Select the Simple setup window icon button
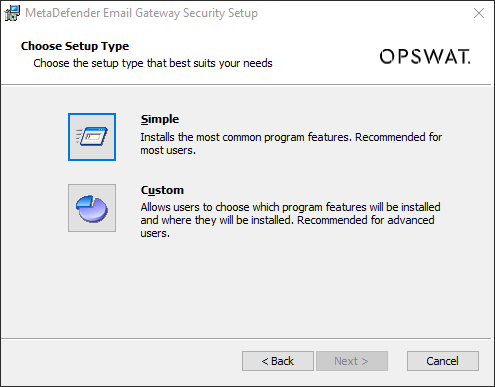The width and height of the screenshot is (495, 387). [x=92, y=137]
